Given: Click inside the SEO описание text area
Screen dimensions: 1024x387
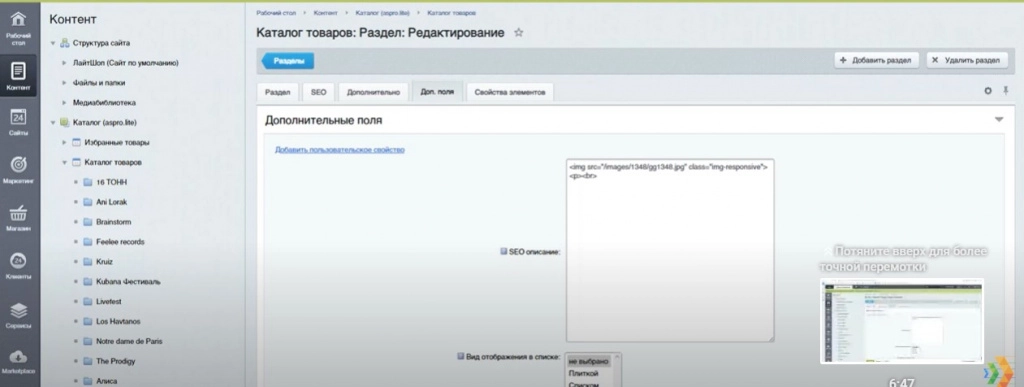Looking at the screenshot, I should click(x=670, y=250).
